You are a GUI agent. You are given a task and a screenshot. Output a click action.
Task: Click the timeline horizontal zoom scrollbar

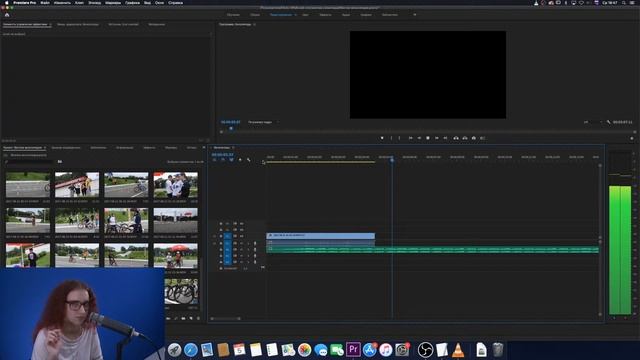tap(225, 318)
